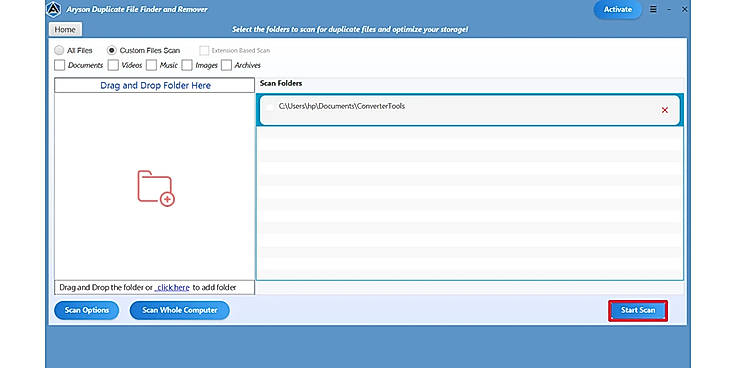Click Scan Whole Computer button
736x368 pixels.
(180, 310)
